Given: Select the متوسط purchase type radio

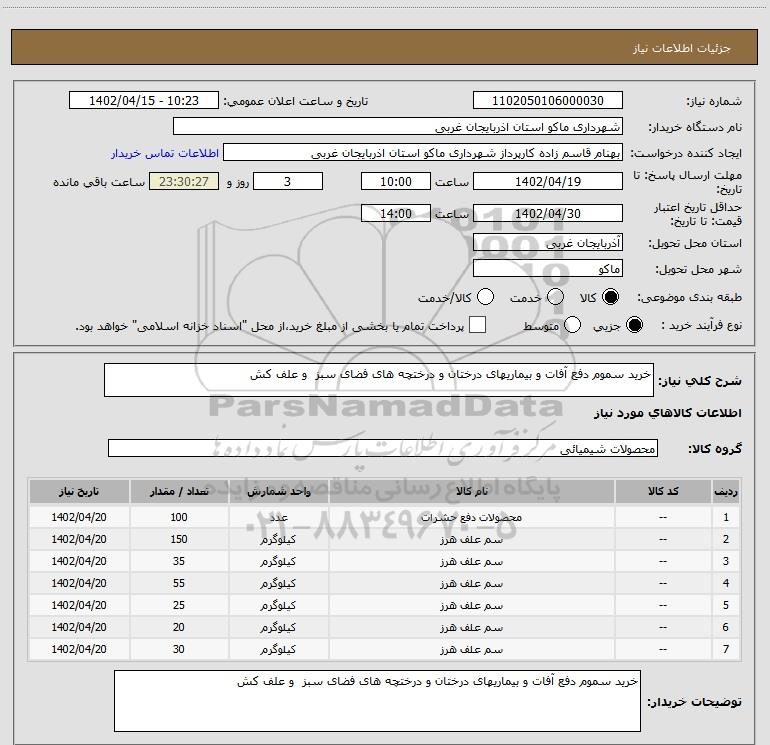Looking at the screenshot, I should pos(572,325).
